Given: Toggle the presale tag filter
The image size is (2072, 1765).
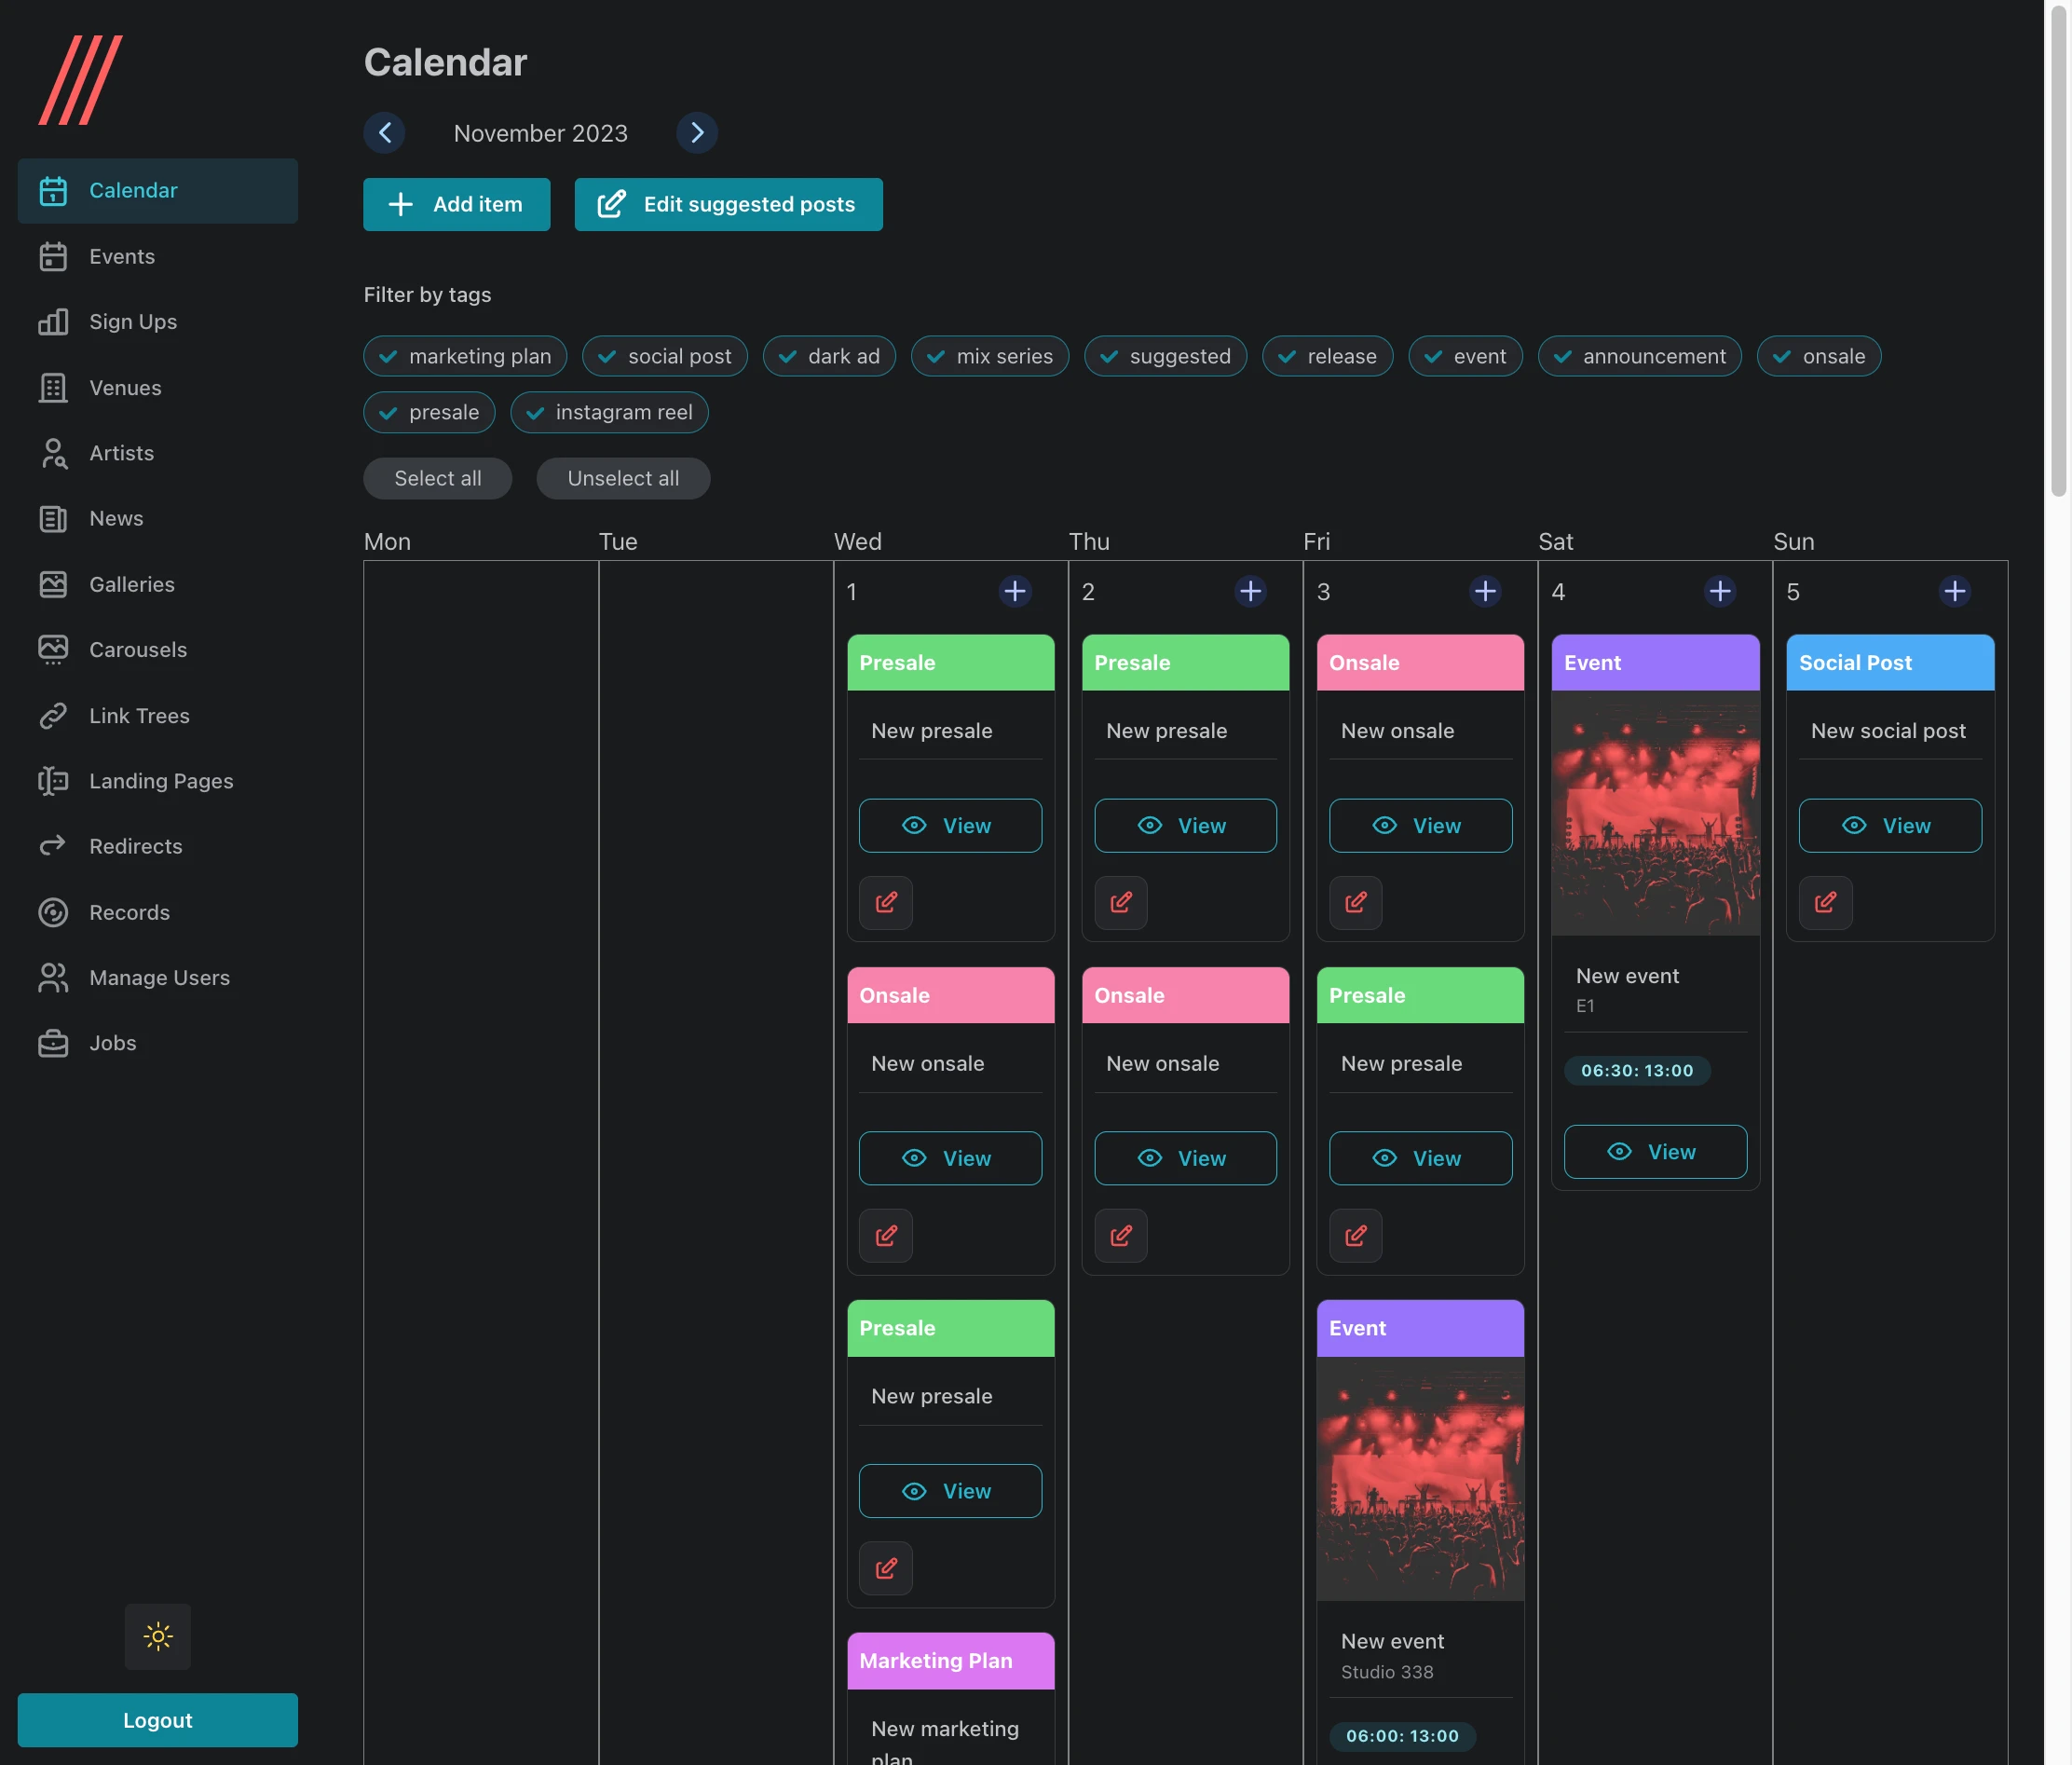Looking at the screenshot, I should coord(429,412).
